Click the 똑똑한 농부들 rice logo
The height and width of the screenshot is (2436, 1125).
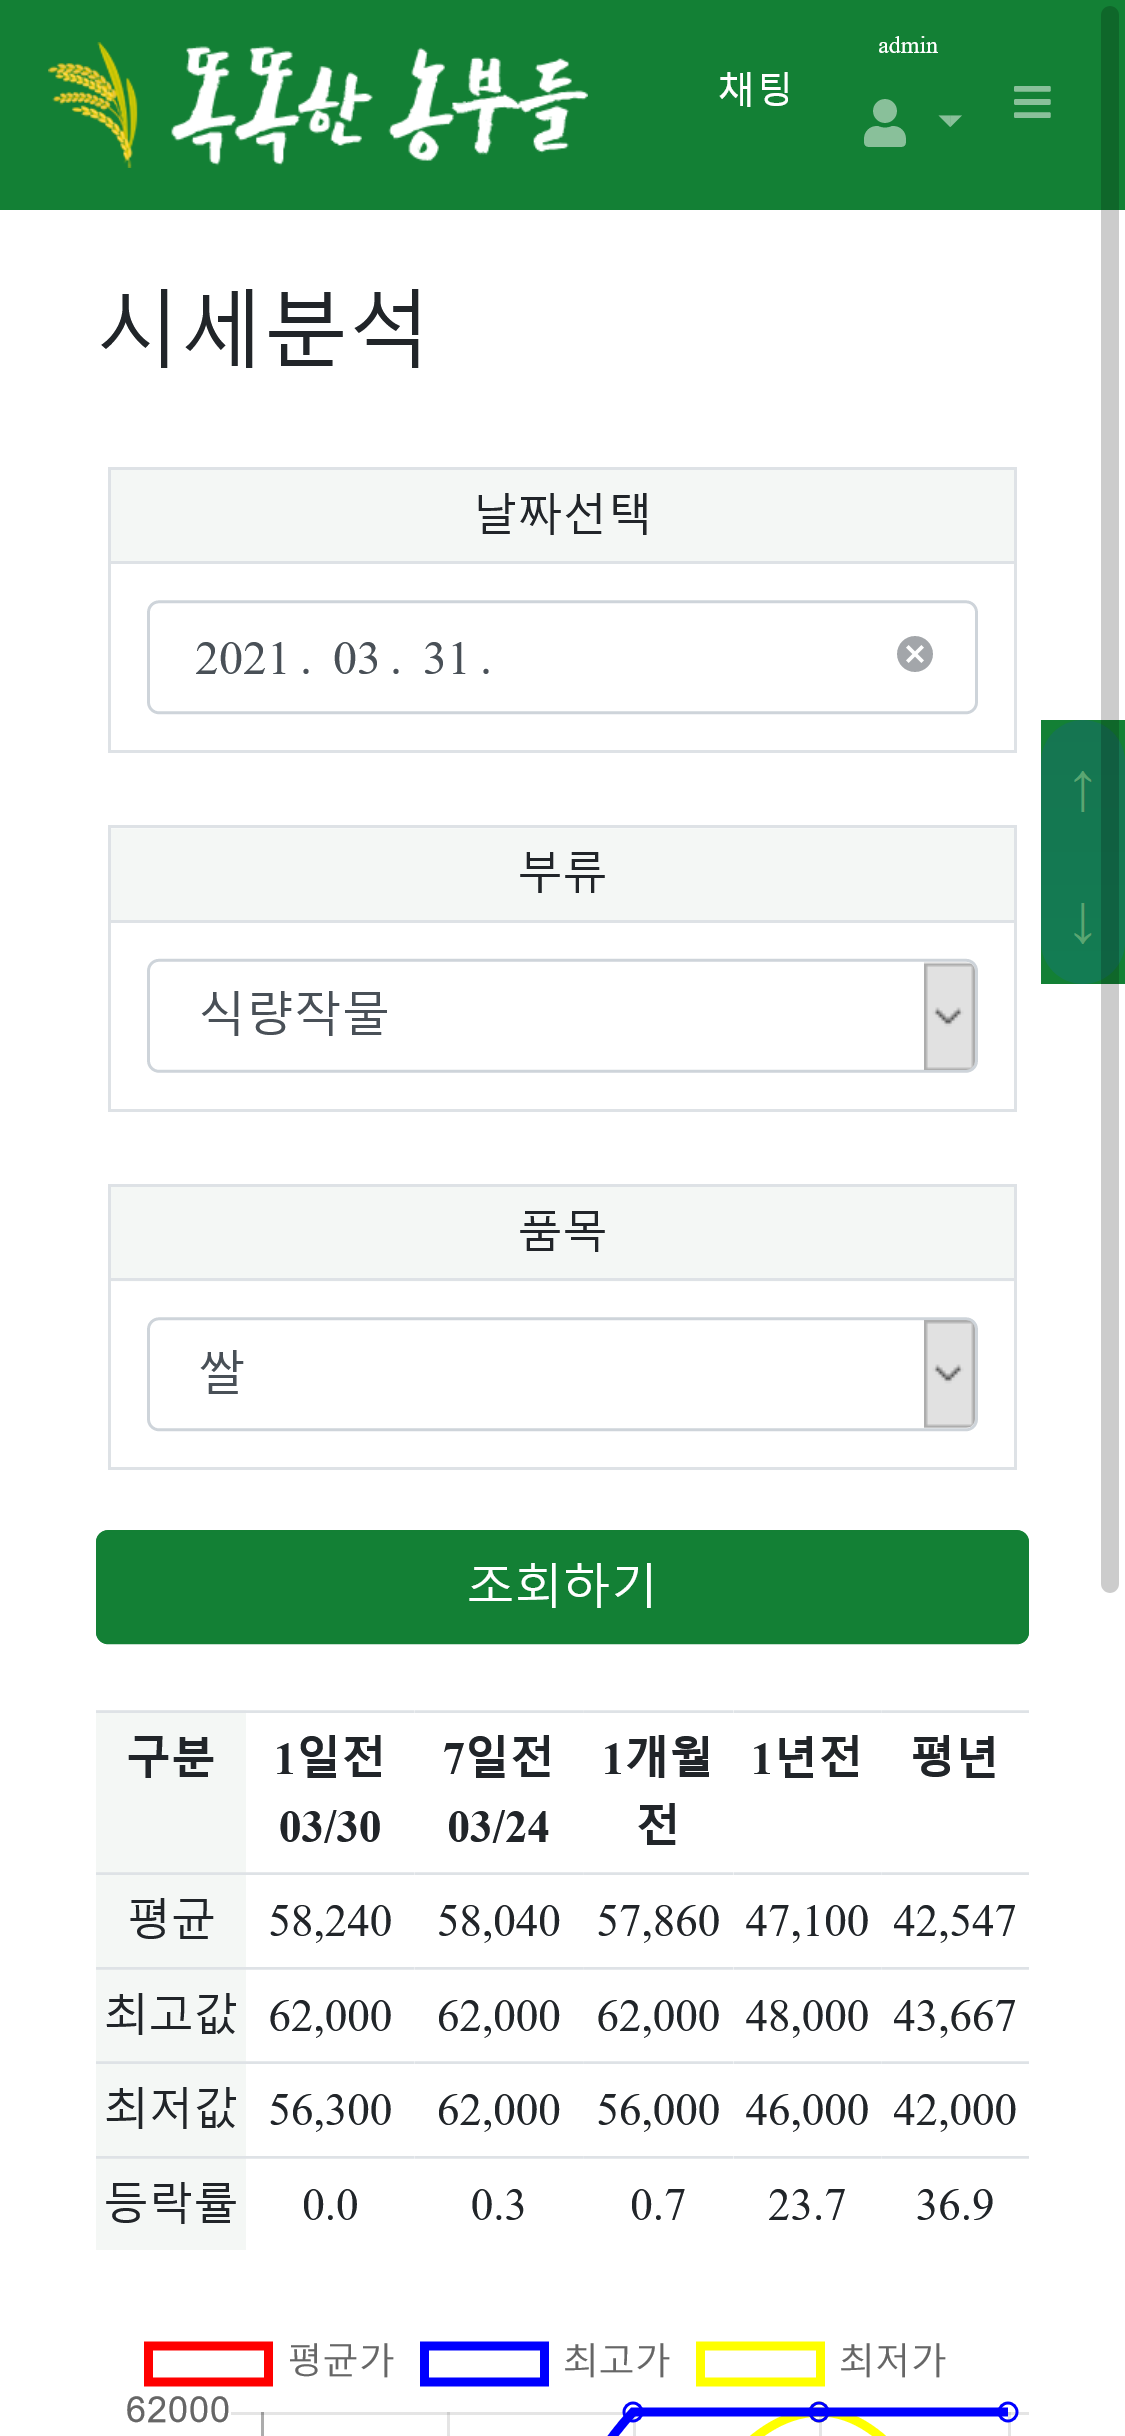pyautogui.click(x=93, y=104)
